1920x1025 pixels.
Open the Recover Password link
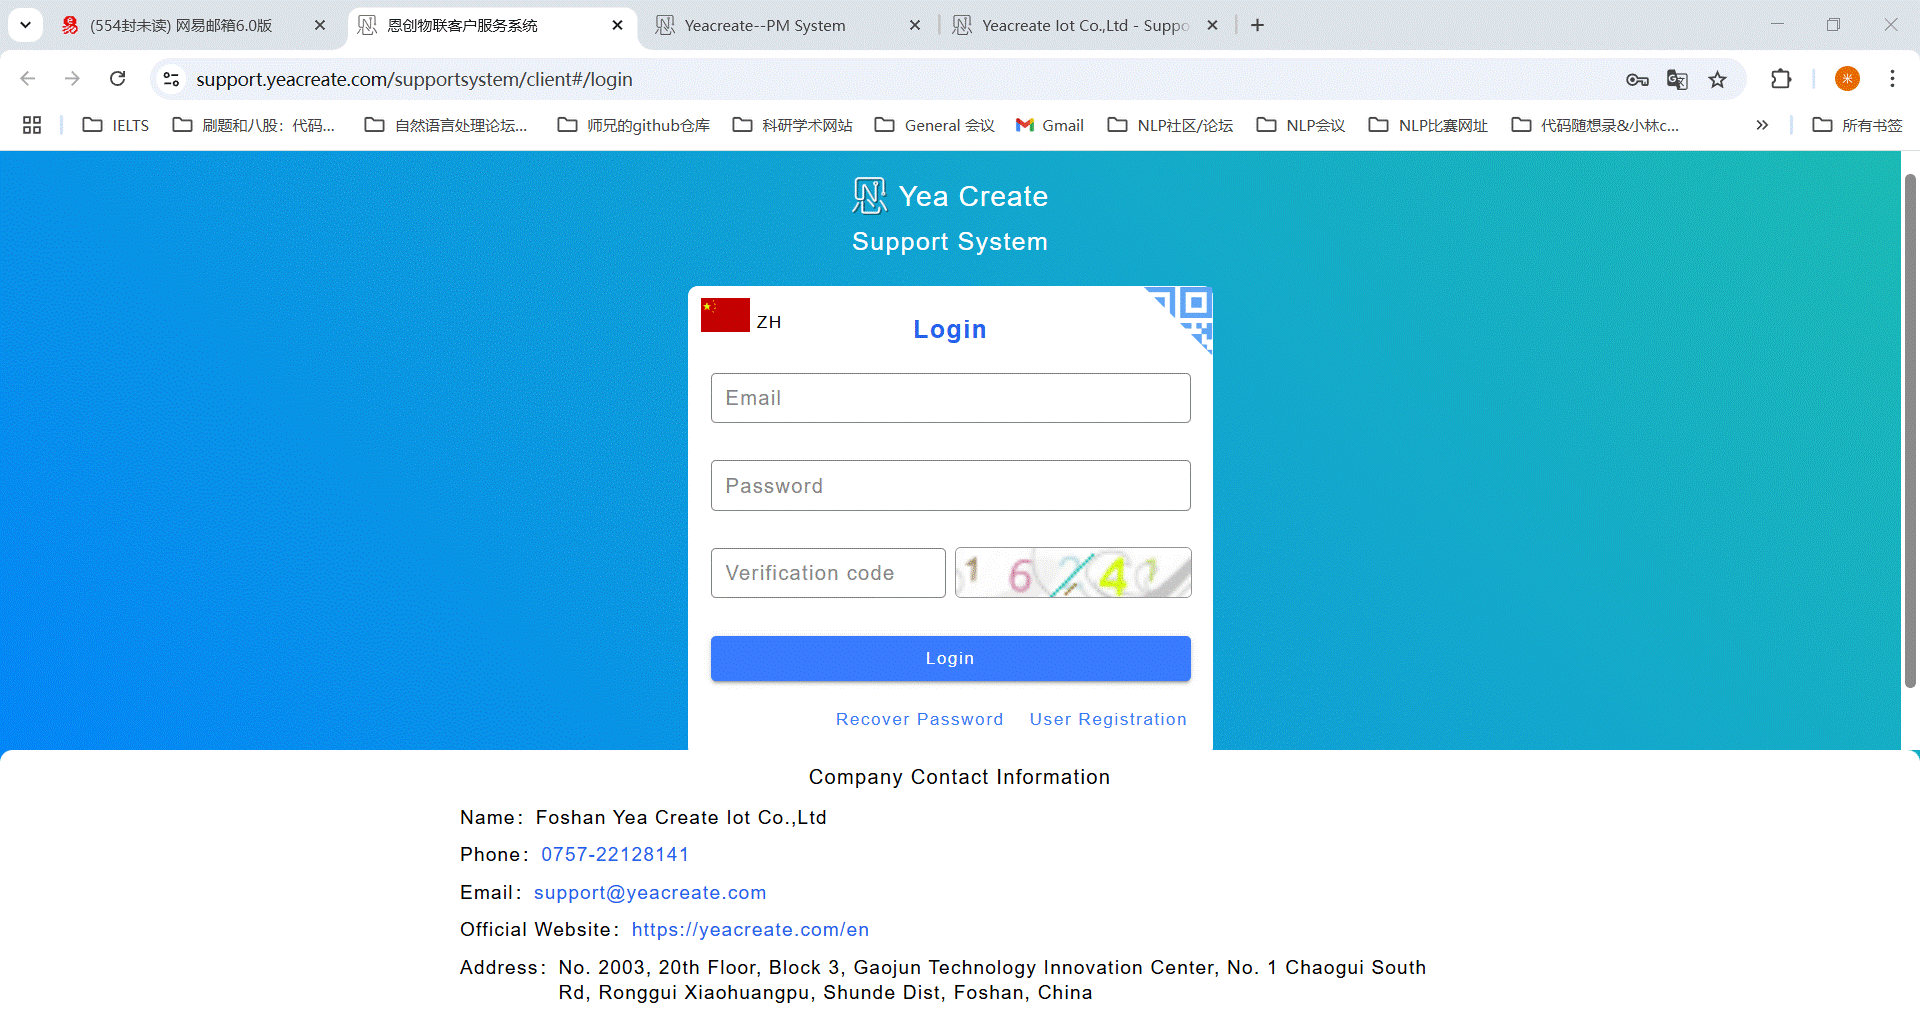[919, 719]
